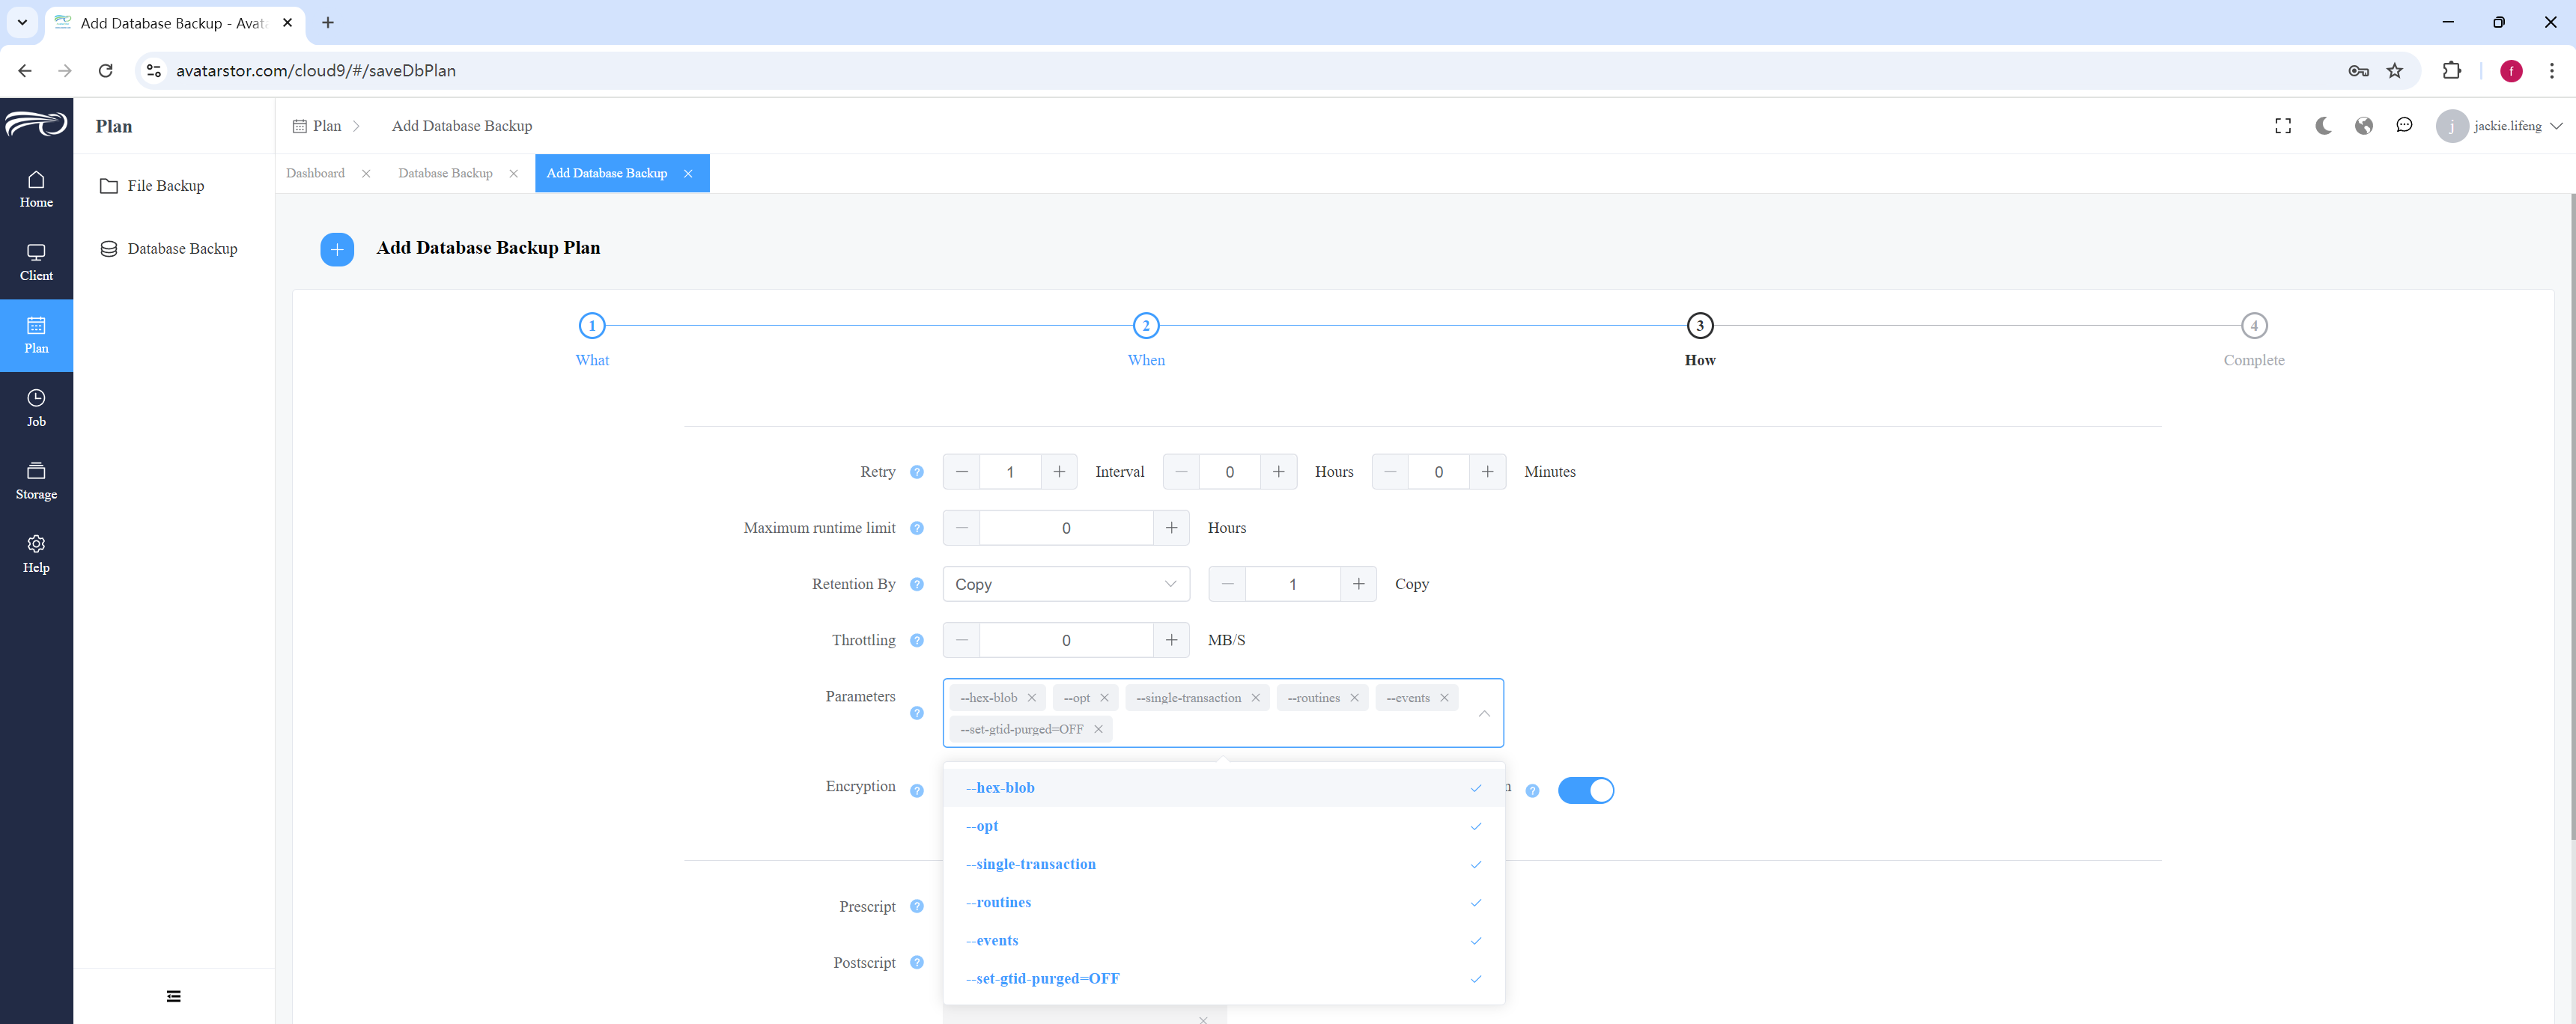The width and height of the screenshot is (2576, 1024).
Task: Collapse the side menu hamburger icon
Action: (x=174, y=996)
